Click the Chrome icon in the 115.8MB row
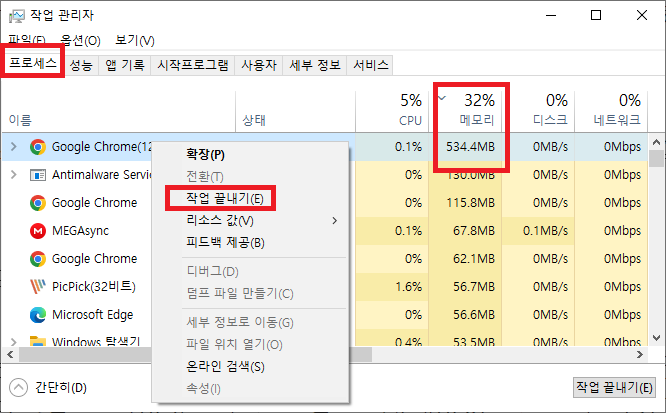Viewport: 666px width, 413px height. click(38, 203)
